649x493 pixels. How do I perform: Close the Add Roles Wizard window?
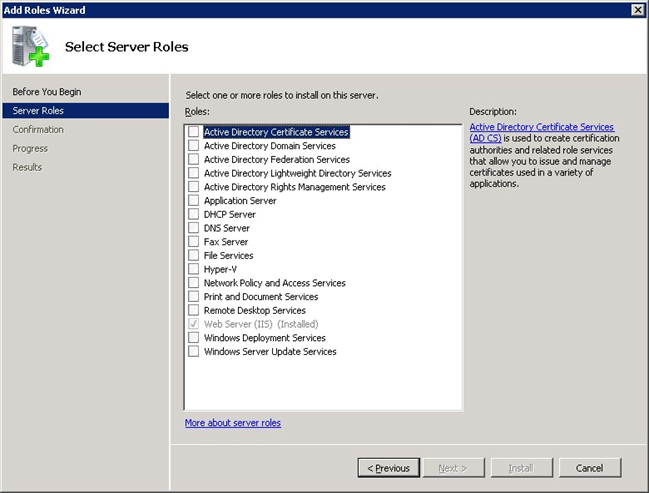click(x=637, y=9)
